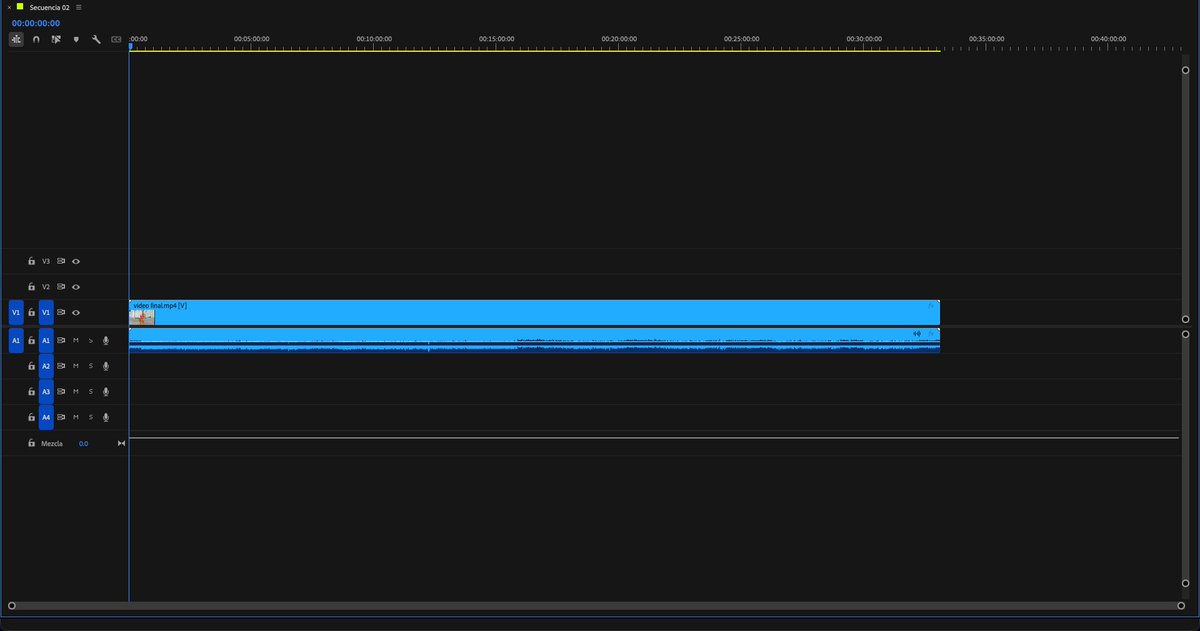Screen dimensions: 1200x631
Task: Toggle V1 track targeting button
Action: point(46,313)
